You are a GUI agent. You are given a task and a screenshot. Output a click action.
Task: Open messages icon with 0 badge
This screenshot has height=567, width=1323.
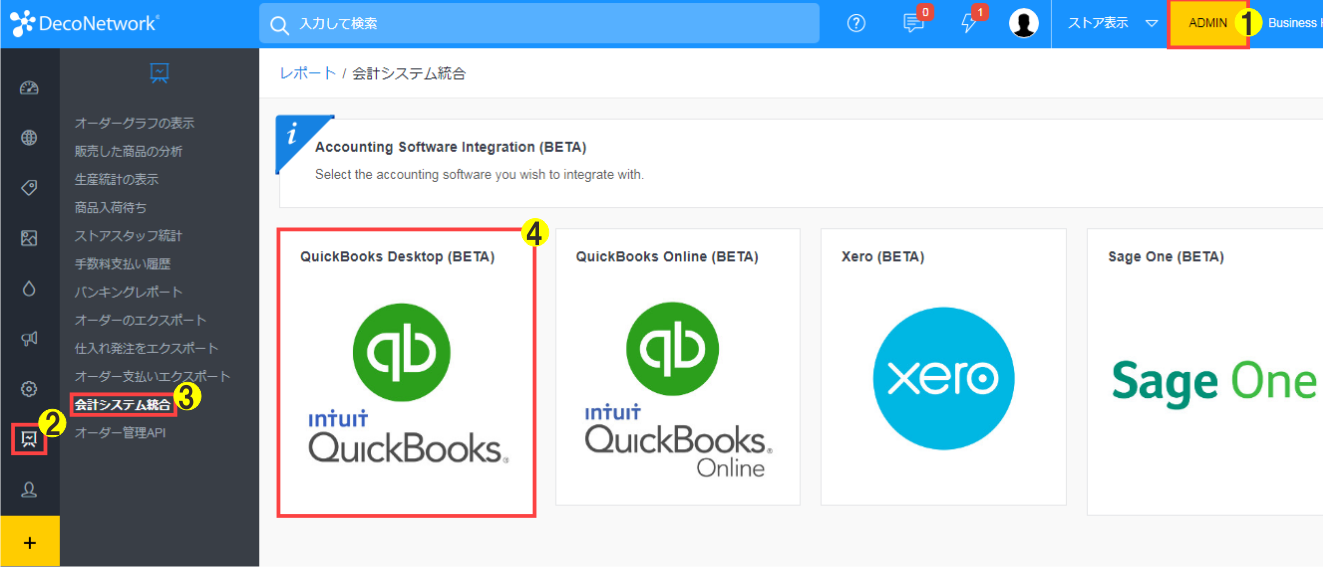point(913,23)
